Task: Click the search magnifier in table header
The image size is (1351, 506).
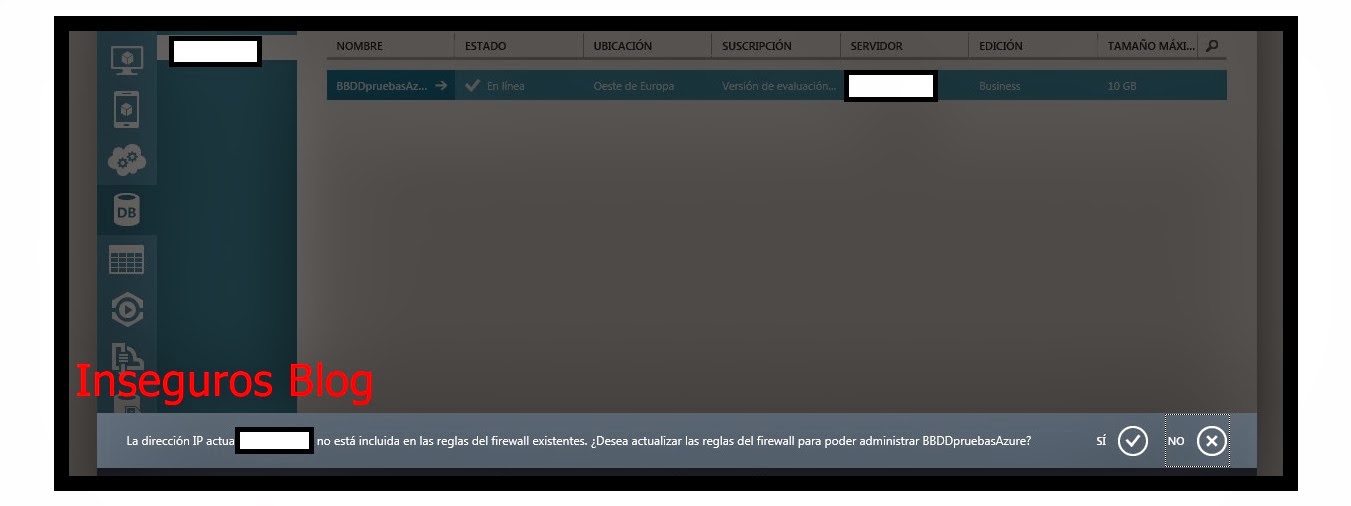Action: tap(1213, 46)
